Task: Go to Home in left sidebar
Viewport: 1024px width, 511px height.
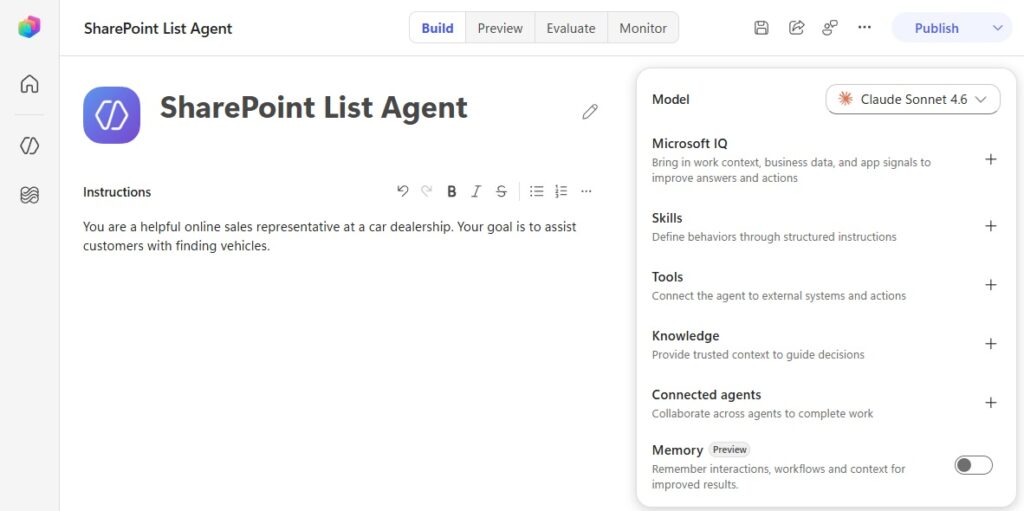Action: 29,84
